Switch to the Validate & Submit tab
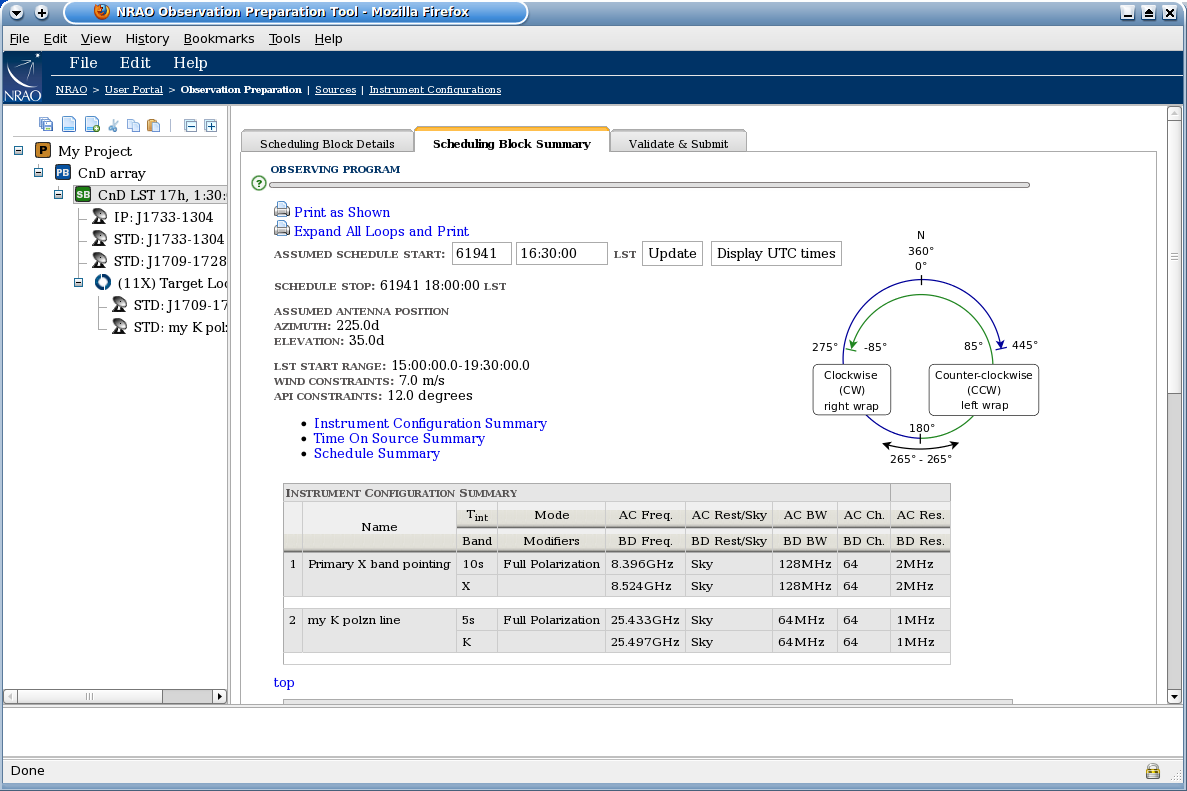 [678, 142]
